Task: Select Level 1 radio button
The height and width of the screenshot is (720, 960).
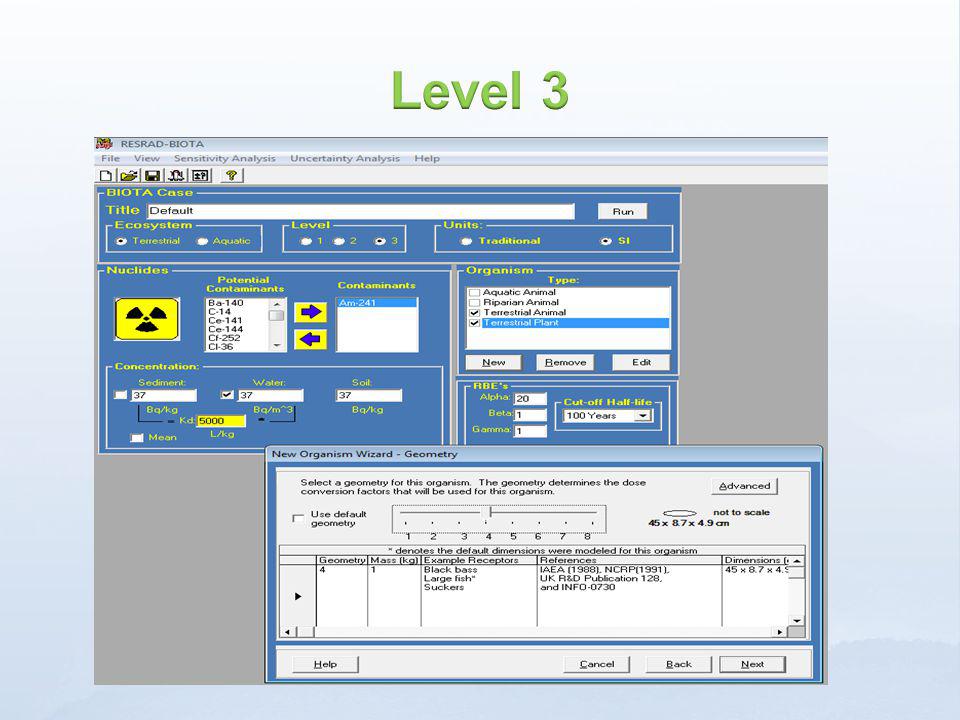Action: (306, 241)
